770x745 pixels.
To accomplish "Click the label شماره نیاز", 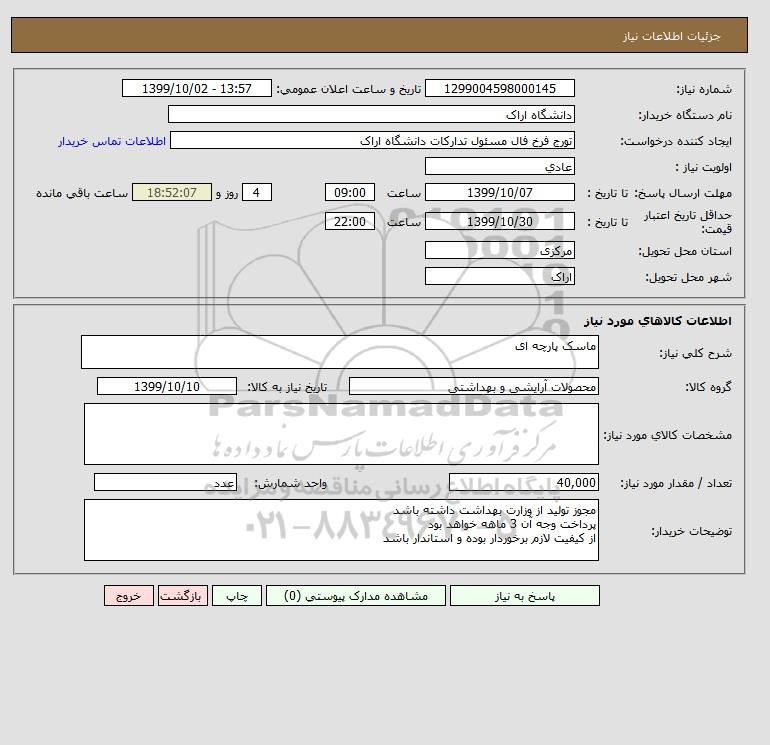I will (704, 89).
